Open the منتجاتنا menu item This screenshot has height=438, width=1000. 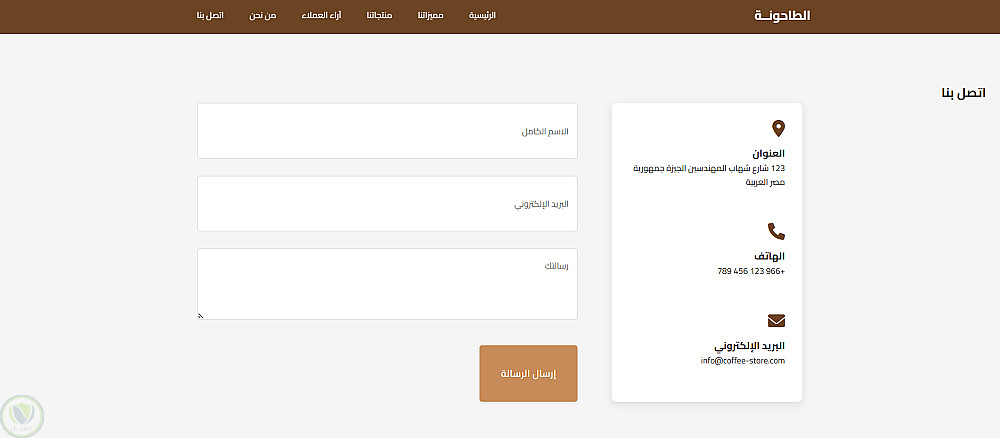[379, 15]
